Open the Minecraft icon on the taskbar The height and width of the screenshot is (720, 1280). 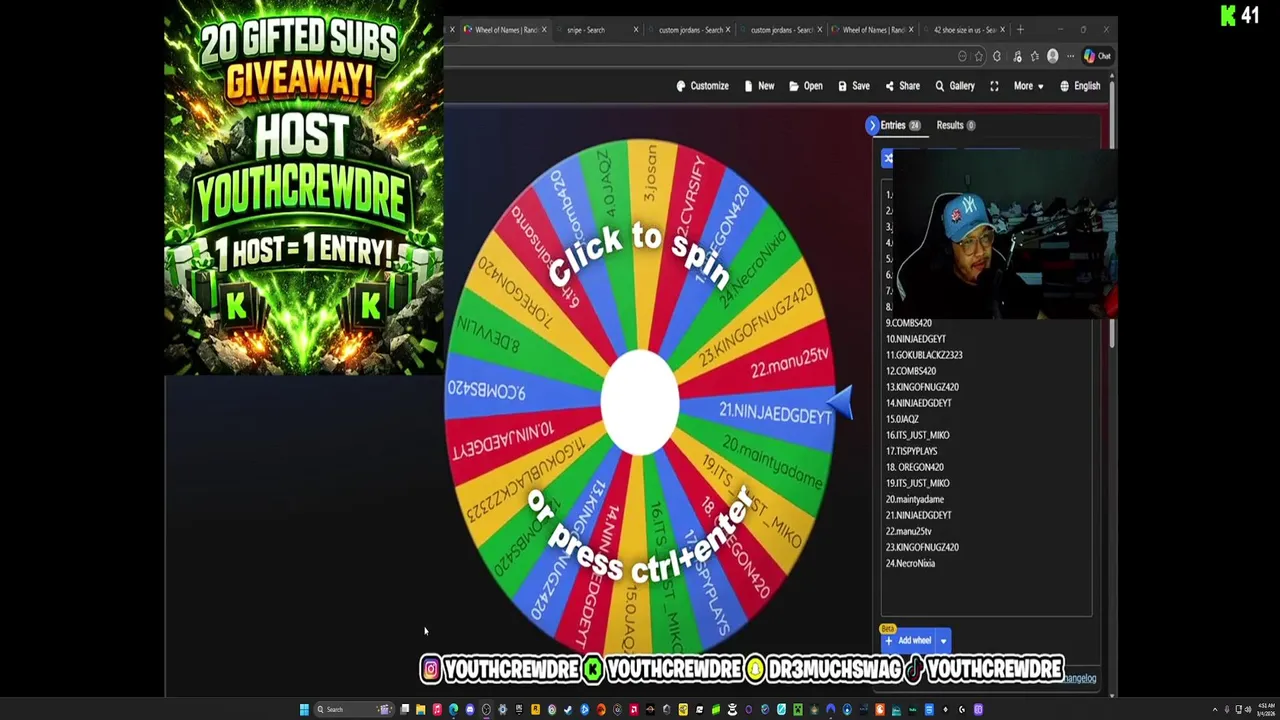coord(798,710)
